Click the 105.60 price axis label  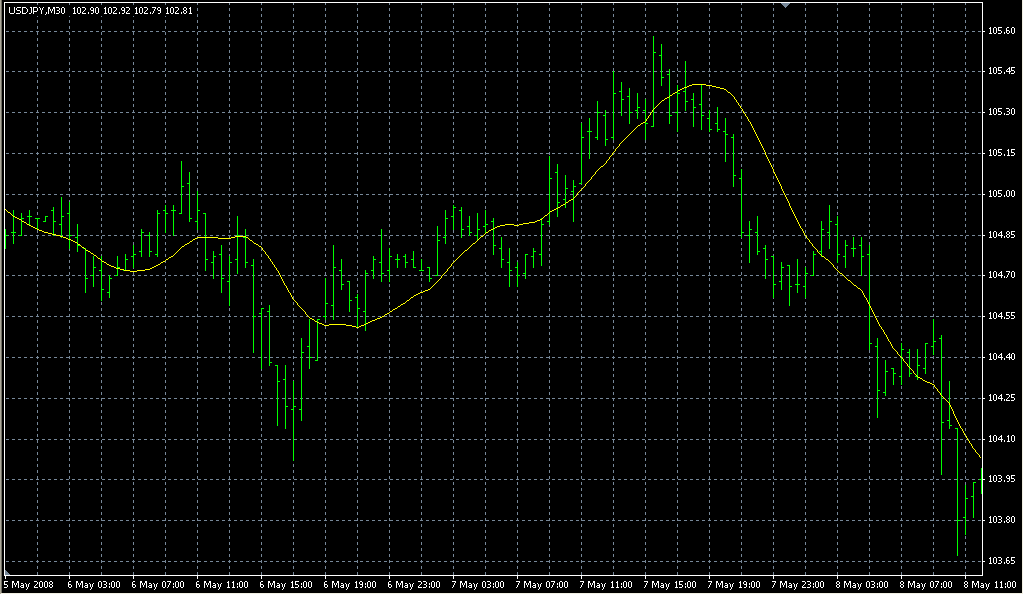coord(1002,31)
